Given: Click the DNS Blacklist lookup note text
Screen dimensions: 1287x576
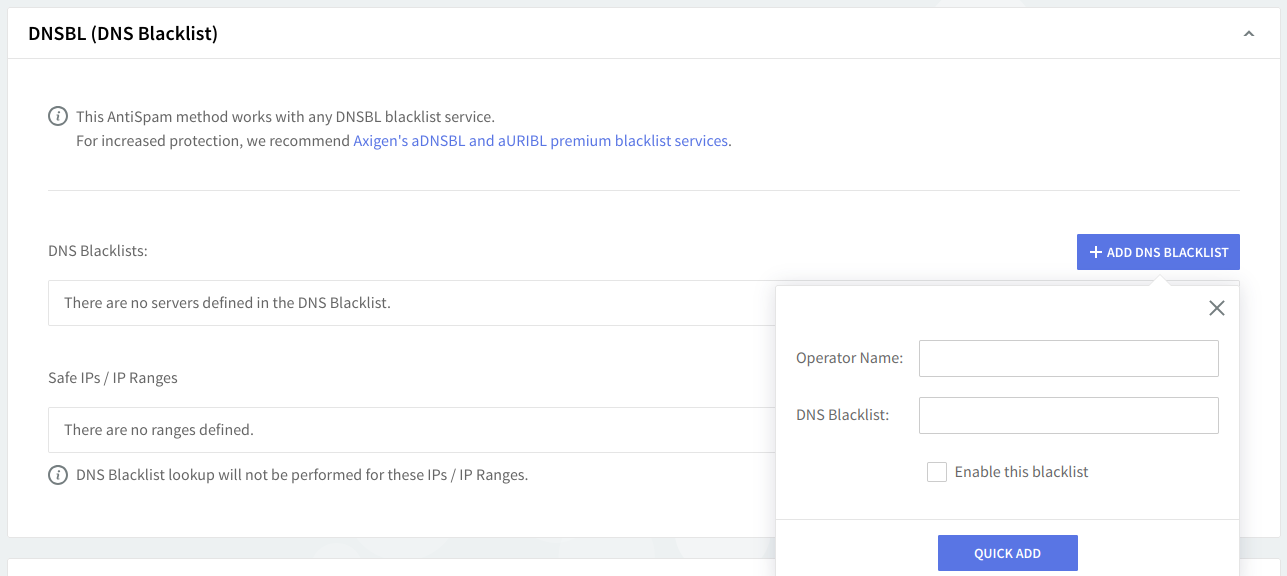Looking at the screenshot, I should click(302, 475).
